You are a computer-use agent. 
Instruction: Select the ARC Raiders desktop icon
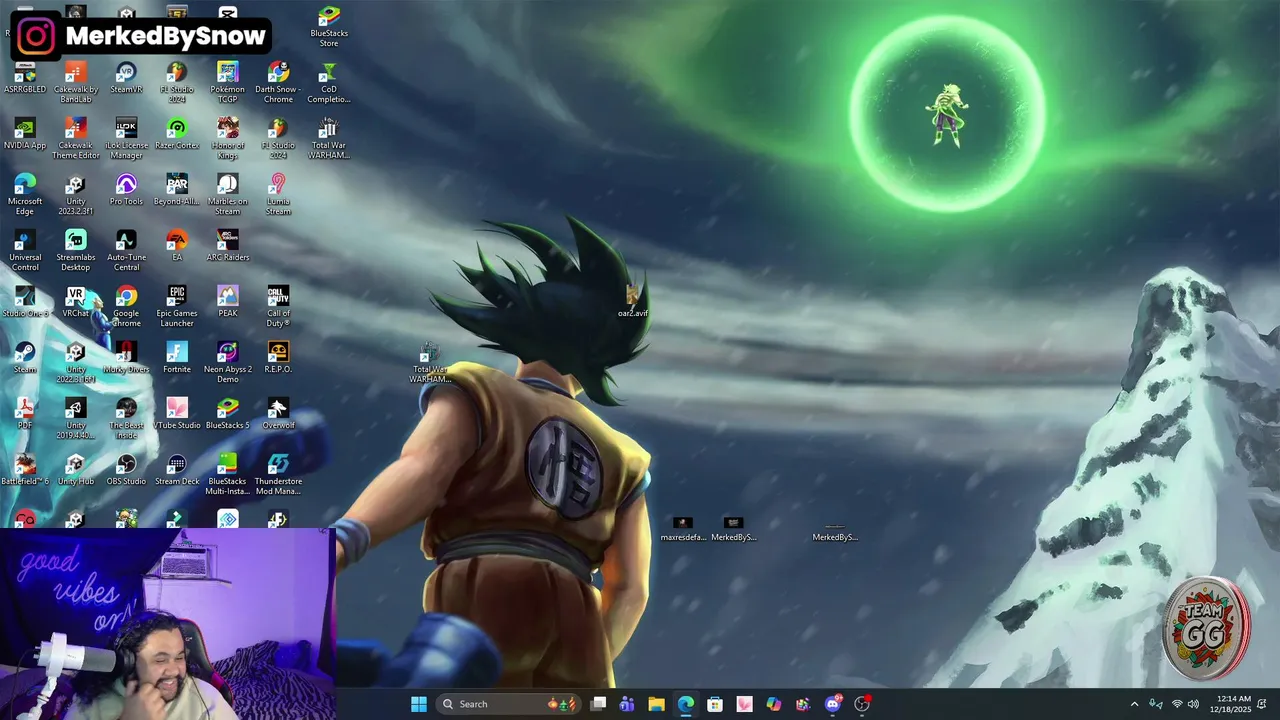click(227, 247)
